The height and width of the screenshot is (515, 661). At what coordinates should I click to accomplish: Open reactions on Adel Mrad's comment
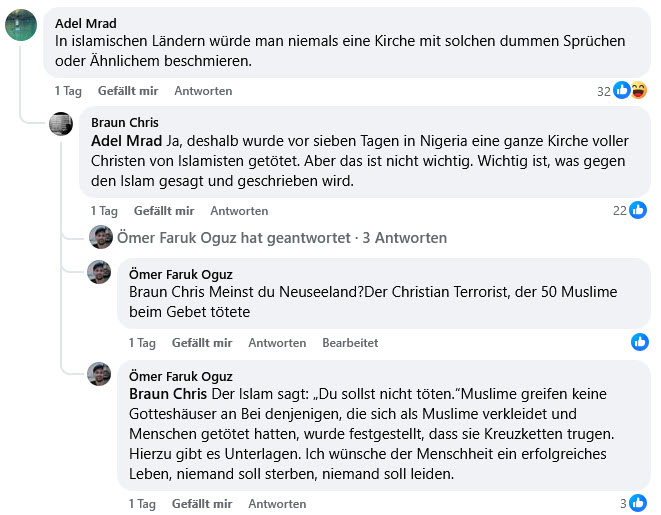pyautogui.click(x=629, y=91)
